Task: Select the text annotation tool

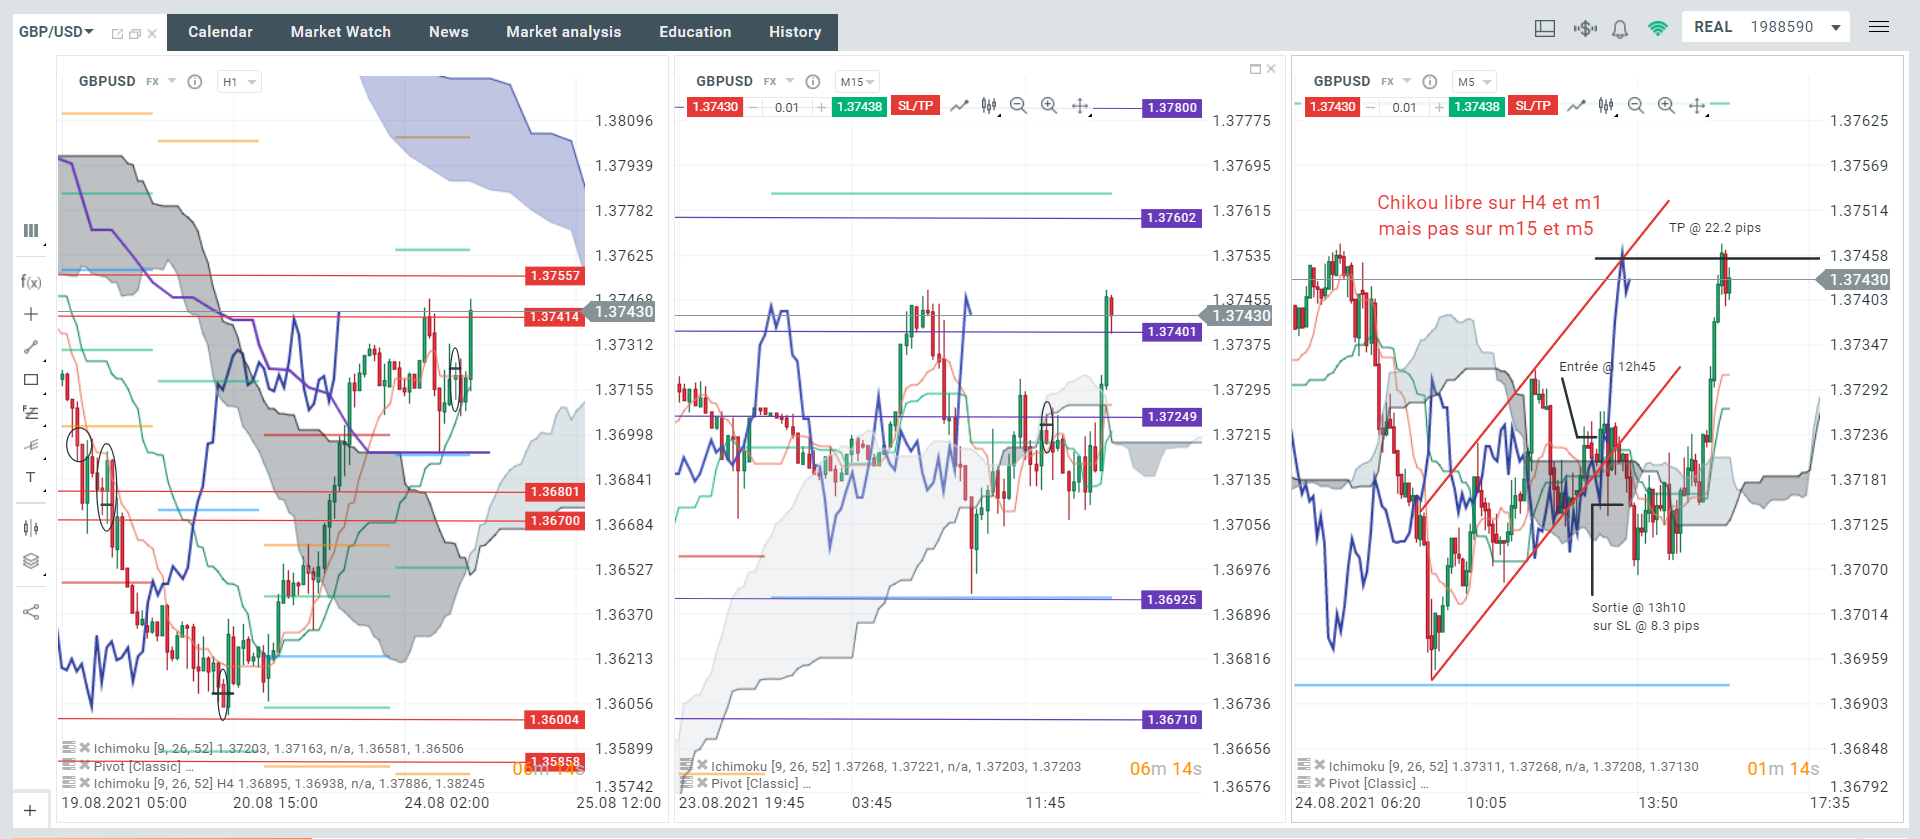Action: point(31,477)
